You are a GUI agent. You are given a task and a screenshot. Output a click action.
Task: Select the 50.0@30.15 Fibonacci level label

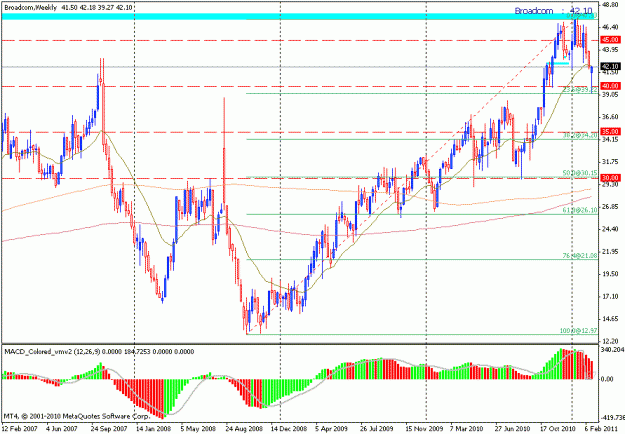click(x=580, y=173)
